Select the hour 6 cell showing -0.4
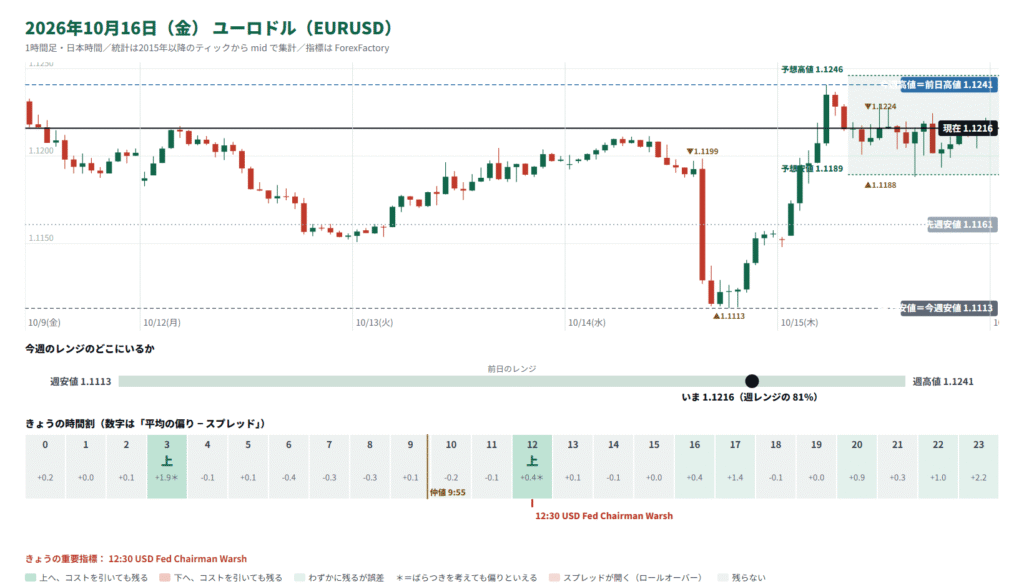The width and height of the screenshot is (1024, 584). click(289, 466)
